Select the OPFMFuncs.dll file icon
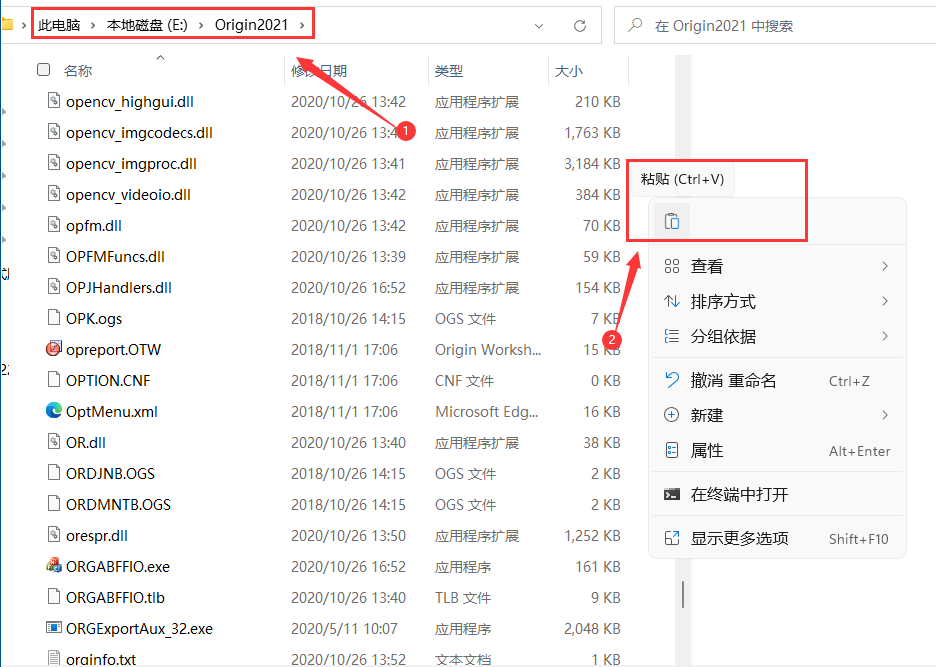This screenshot has width=936, height=667. pos(54,256)
